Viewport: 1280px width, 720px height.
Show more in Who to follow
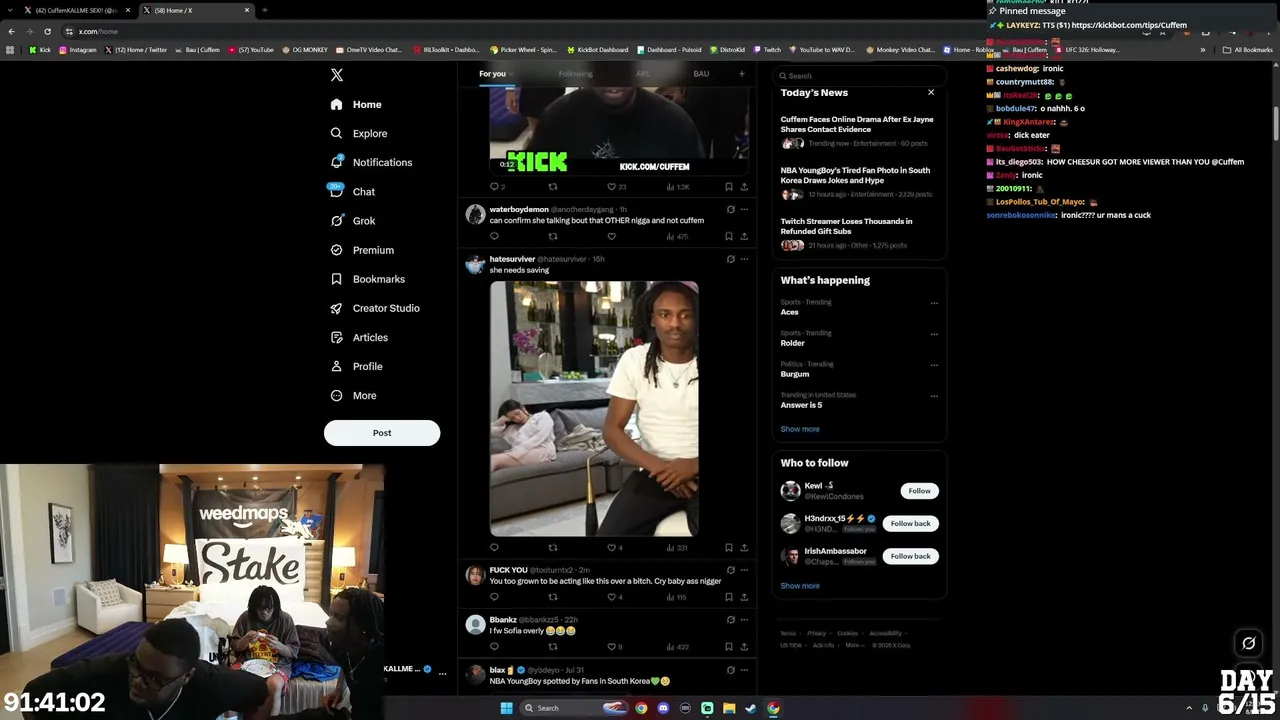pos(800,586)
